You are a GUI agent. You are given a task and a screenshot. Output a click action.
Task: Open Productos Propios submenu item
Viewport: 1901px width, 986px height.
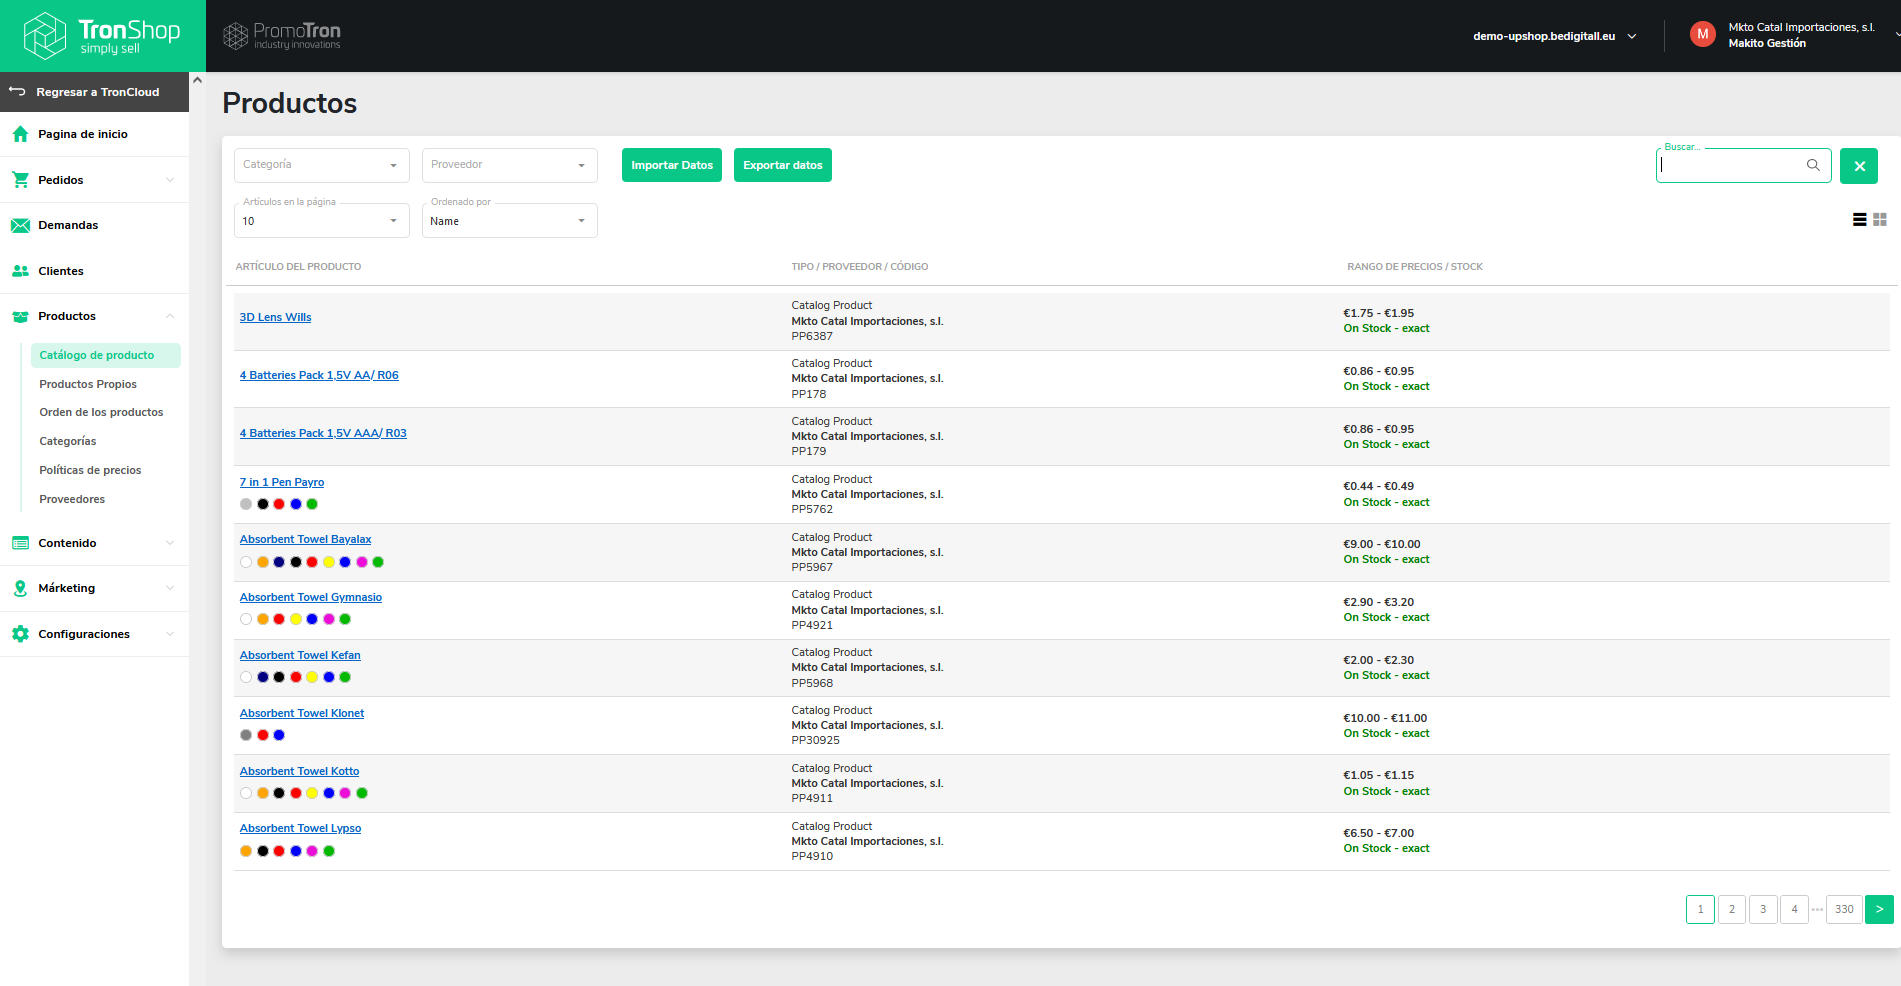[x=88, y=384]
